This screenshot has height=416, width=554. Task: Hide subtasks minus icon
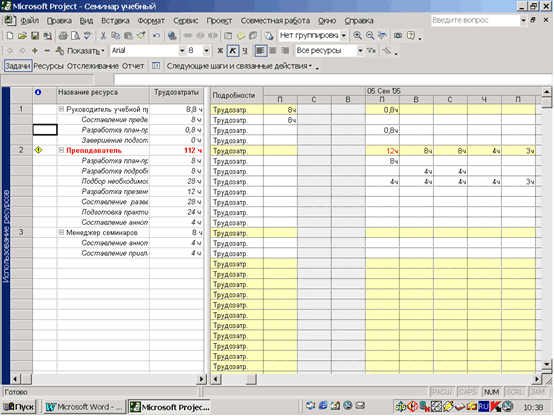click(x=47, y=51)
